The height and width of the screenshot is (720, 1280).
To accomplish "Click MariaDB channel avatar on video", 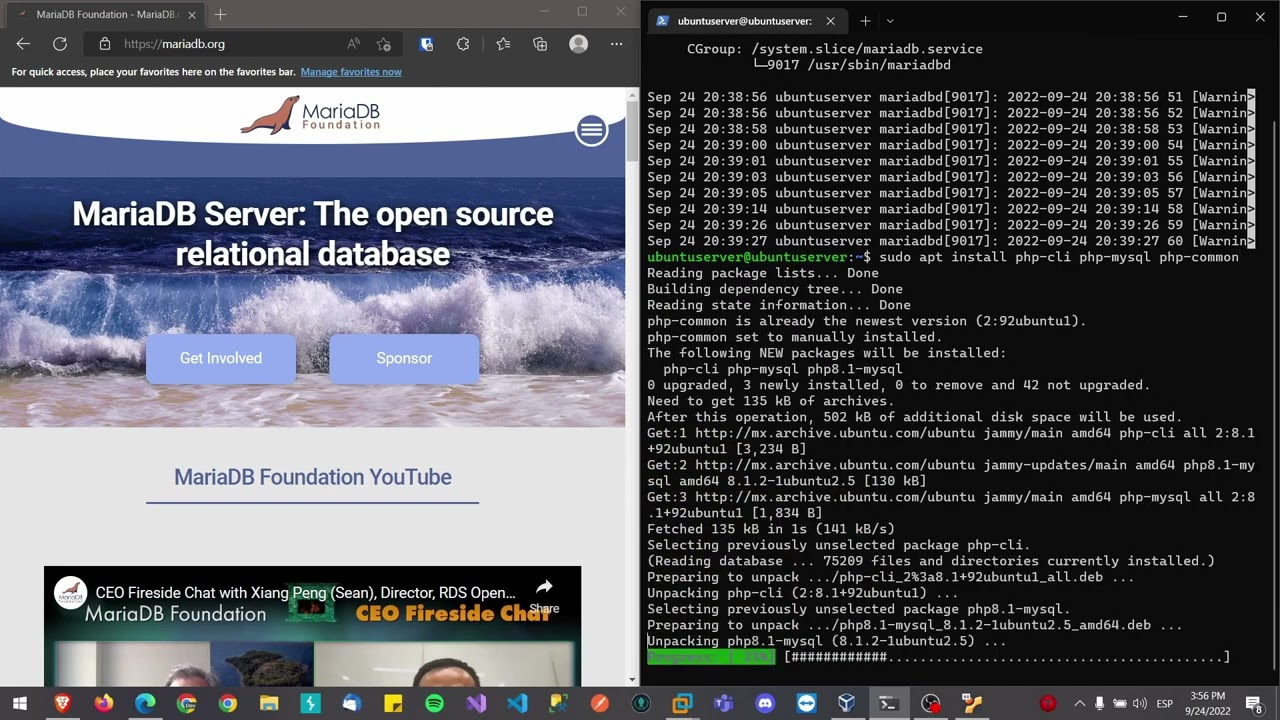I will tap(70, 592).
